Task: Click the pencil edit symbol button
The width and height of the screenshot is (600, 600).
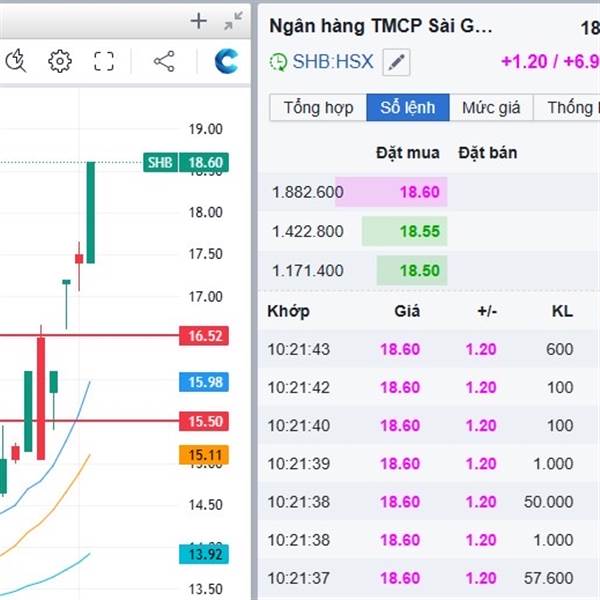Action: (396, 62)
